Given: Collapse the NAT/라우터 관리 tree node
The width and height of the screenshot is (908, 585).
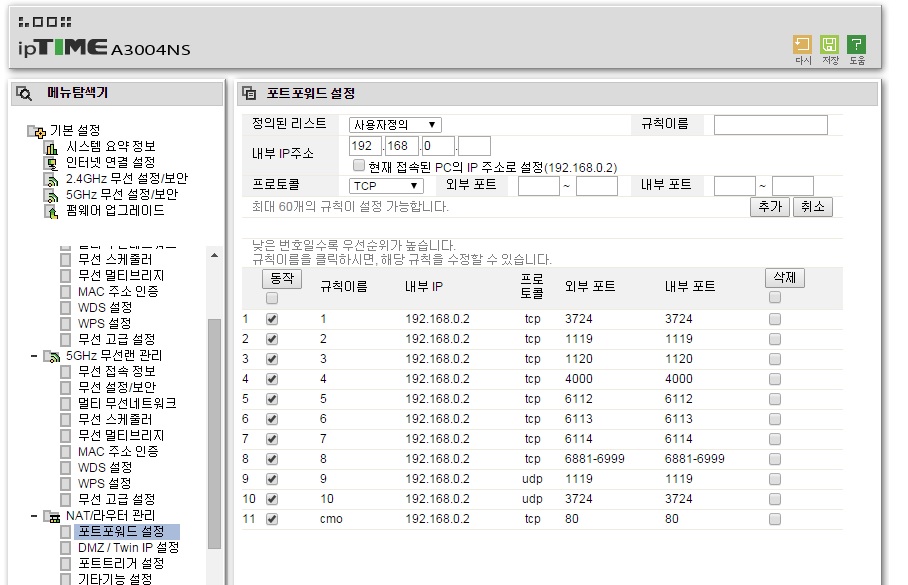Looking at the screenshot, I should pos(34,515).
